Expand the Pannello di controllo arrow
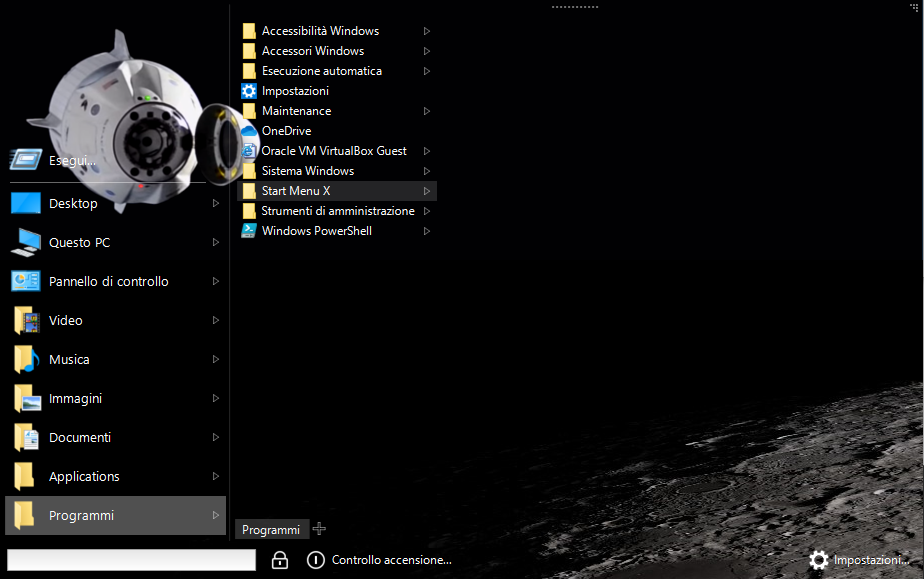 (x=216, y=281)
